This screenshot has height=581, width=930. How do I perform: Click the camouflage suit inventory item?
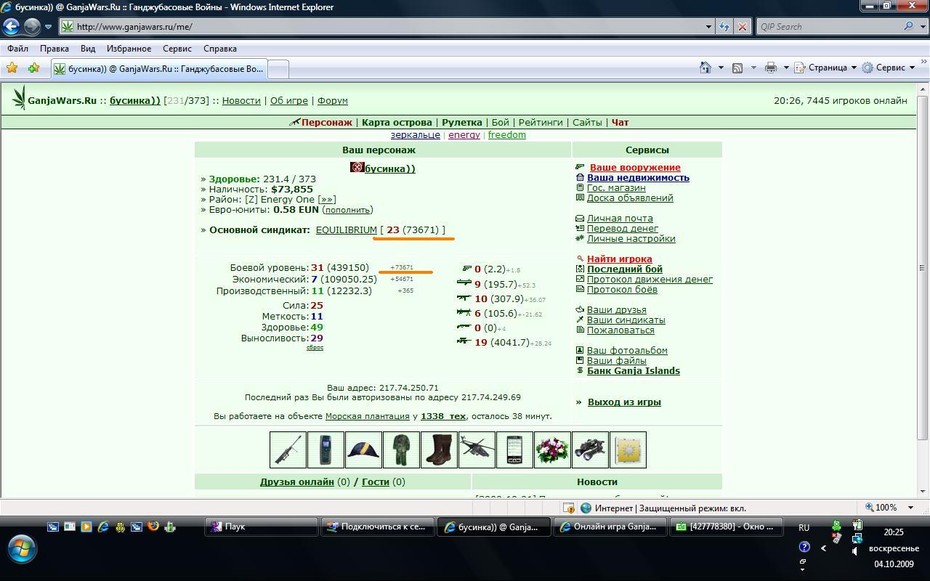(402, 449)
